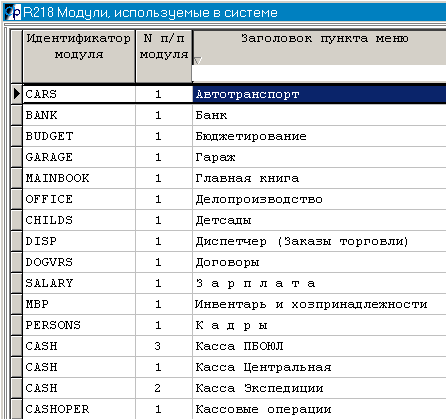Screen dimensions: 446x419
Task: Select the 'Детсады' cell
Action: 319,220
